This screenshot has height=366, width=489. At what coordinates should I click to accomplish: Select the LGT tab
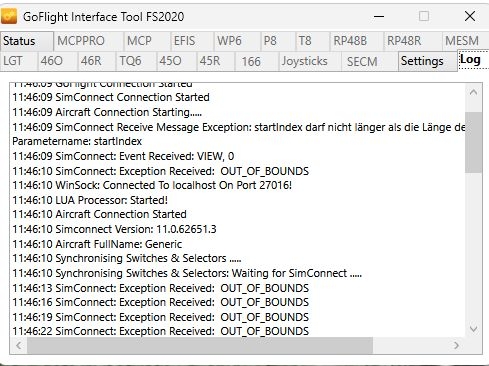pyautogui.click(x=19, y=61)
